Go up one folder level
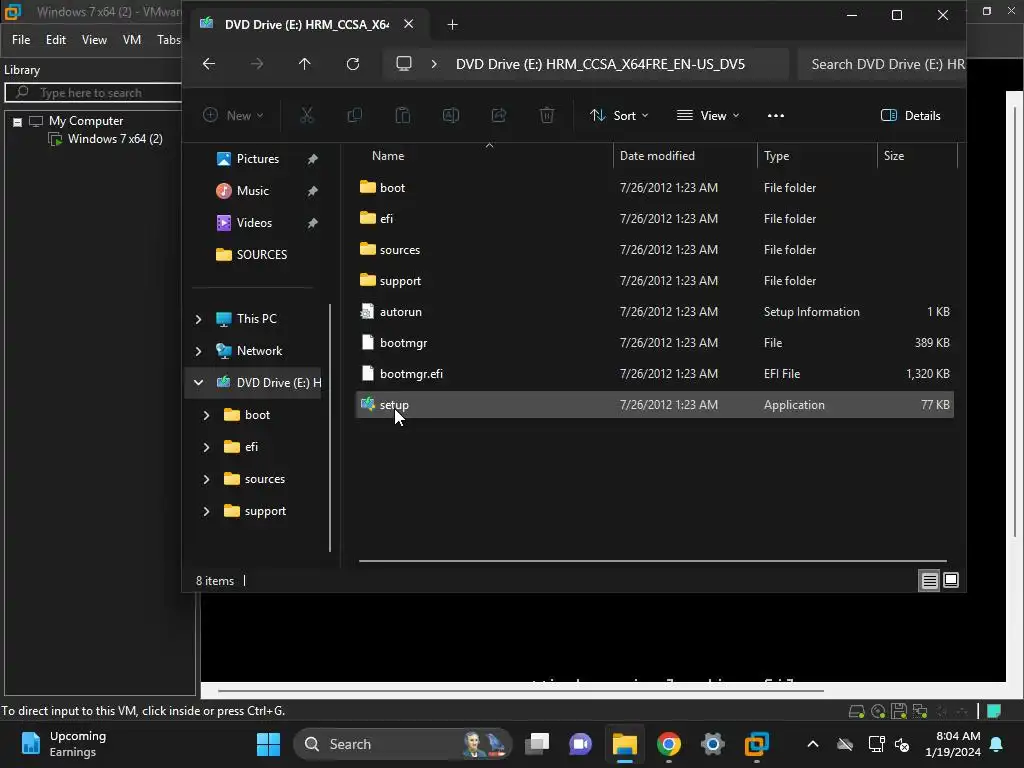This screenshot has width=1024, height=768. point(304,64)
